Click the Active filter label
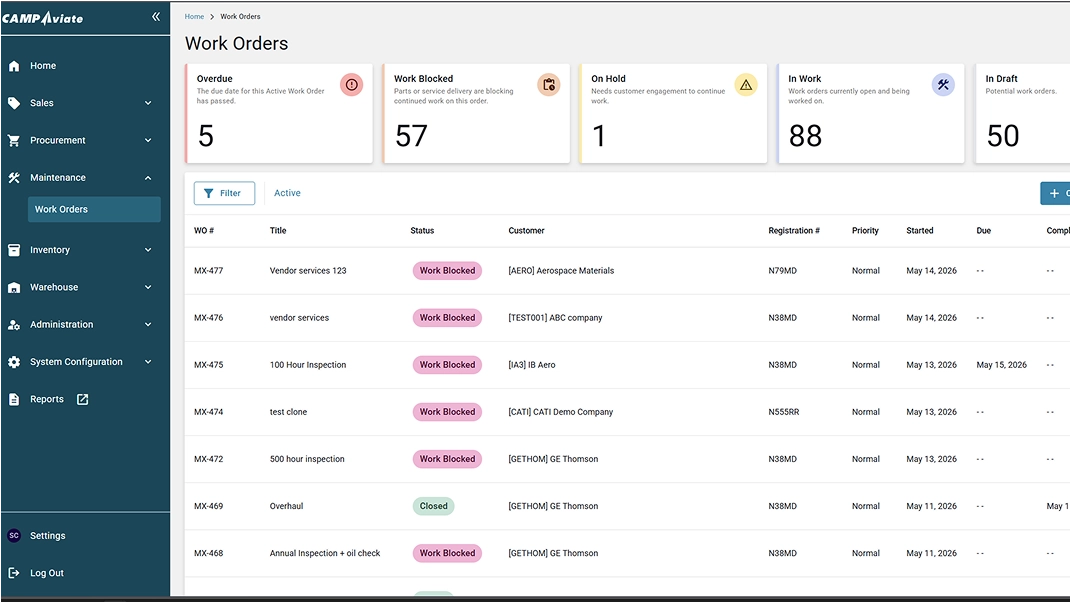The image size is (1070, 602). 287,193
